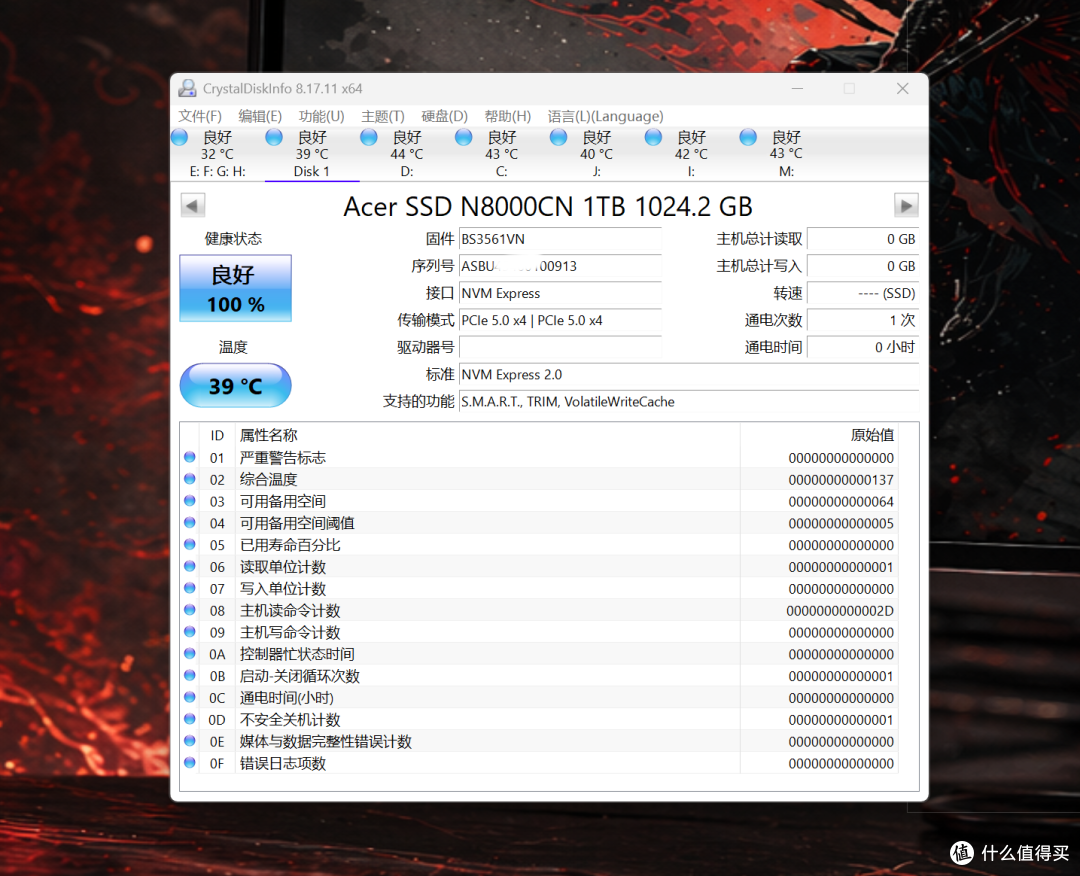Click the 主机总计写入 value 0 GB
The height and width of the screenshot is (876, 1080).
point(863,266)
